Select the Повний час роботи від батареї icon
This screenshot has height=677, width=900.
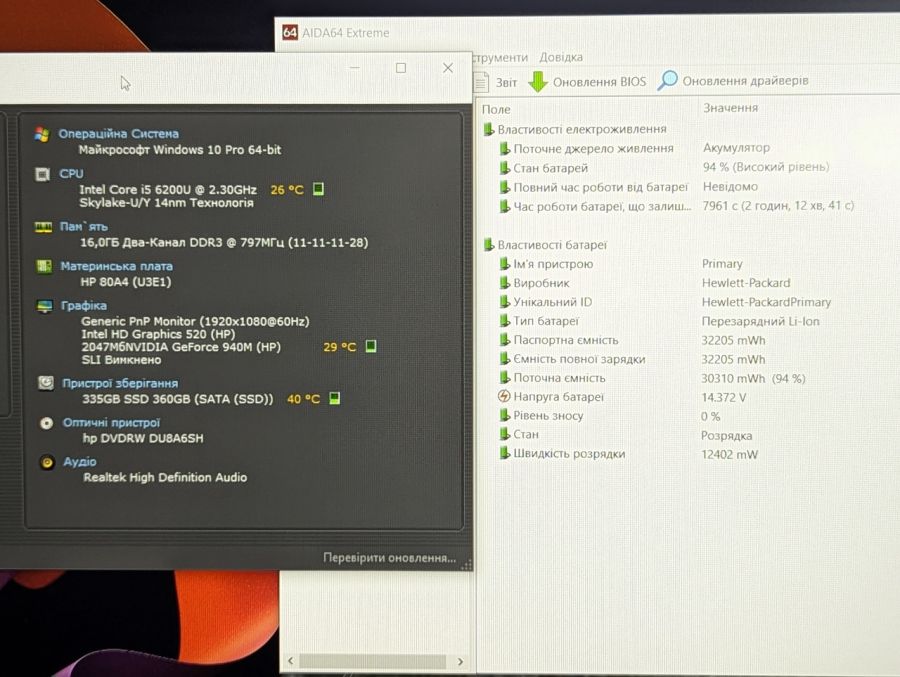[x=505, y=187]
